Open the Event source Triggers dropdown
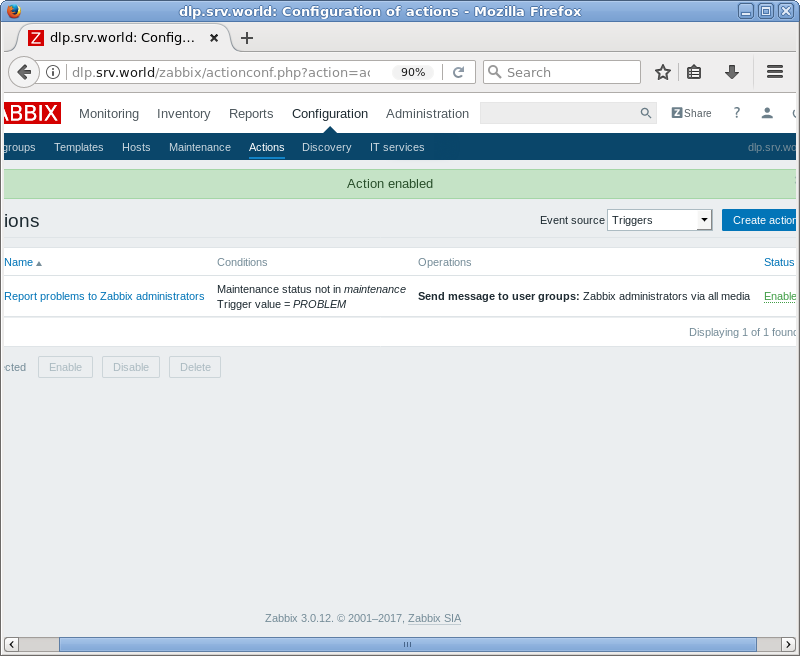800x656 pixels. pos(659,220)
